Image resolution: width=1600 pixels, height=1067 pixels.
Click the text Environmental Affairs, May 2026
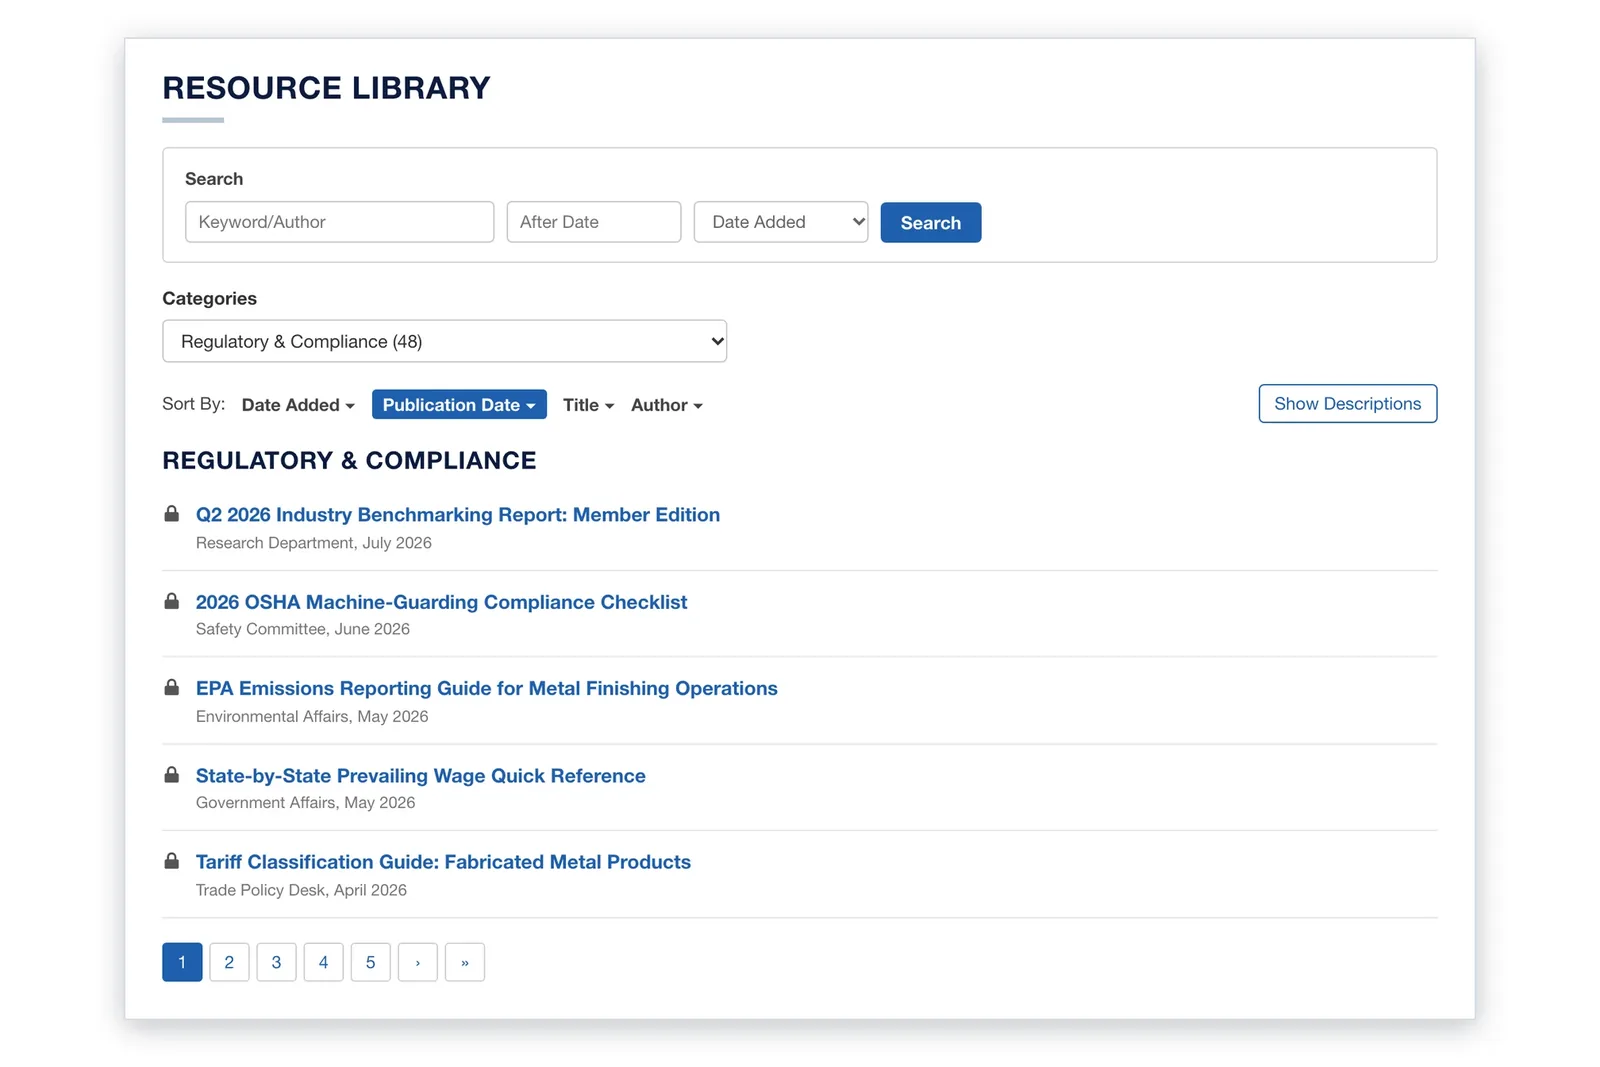(312, 717)
